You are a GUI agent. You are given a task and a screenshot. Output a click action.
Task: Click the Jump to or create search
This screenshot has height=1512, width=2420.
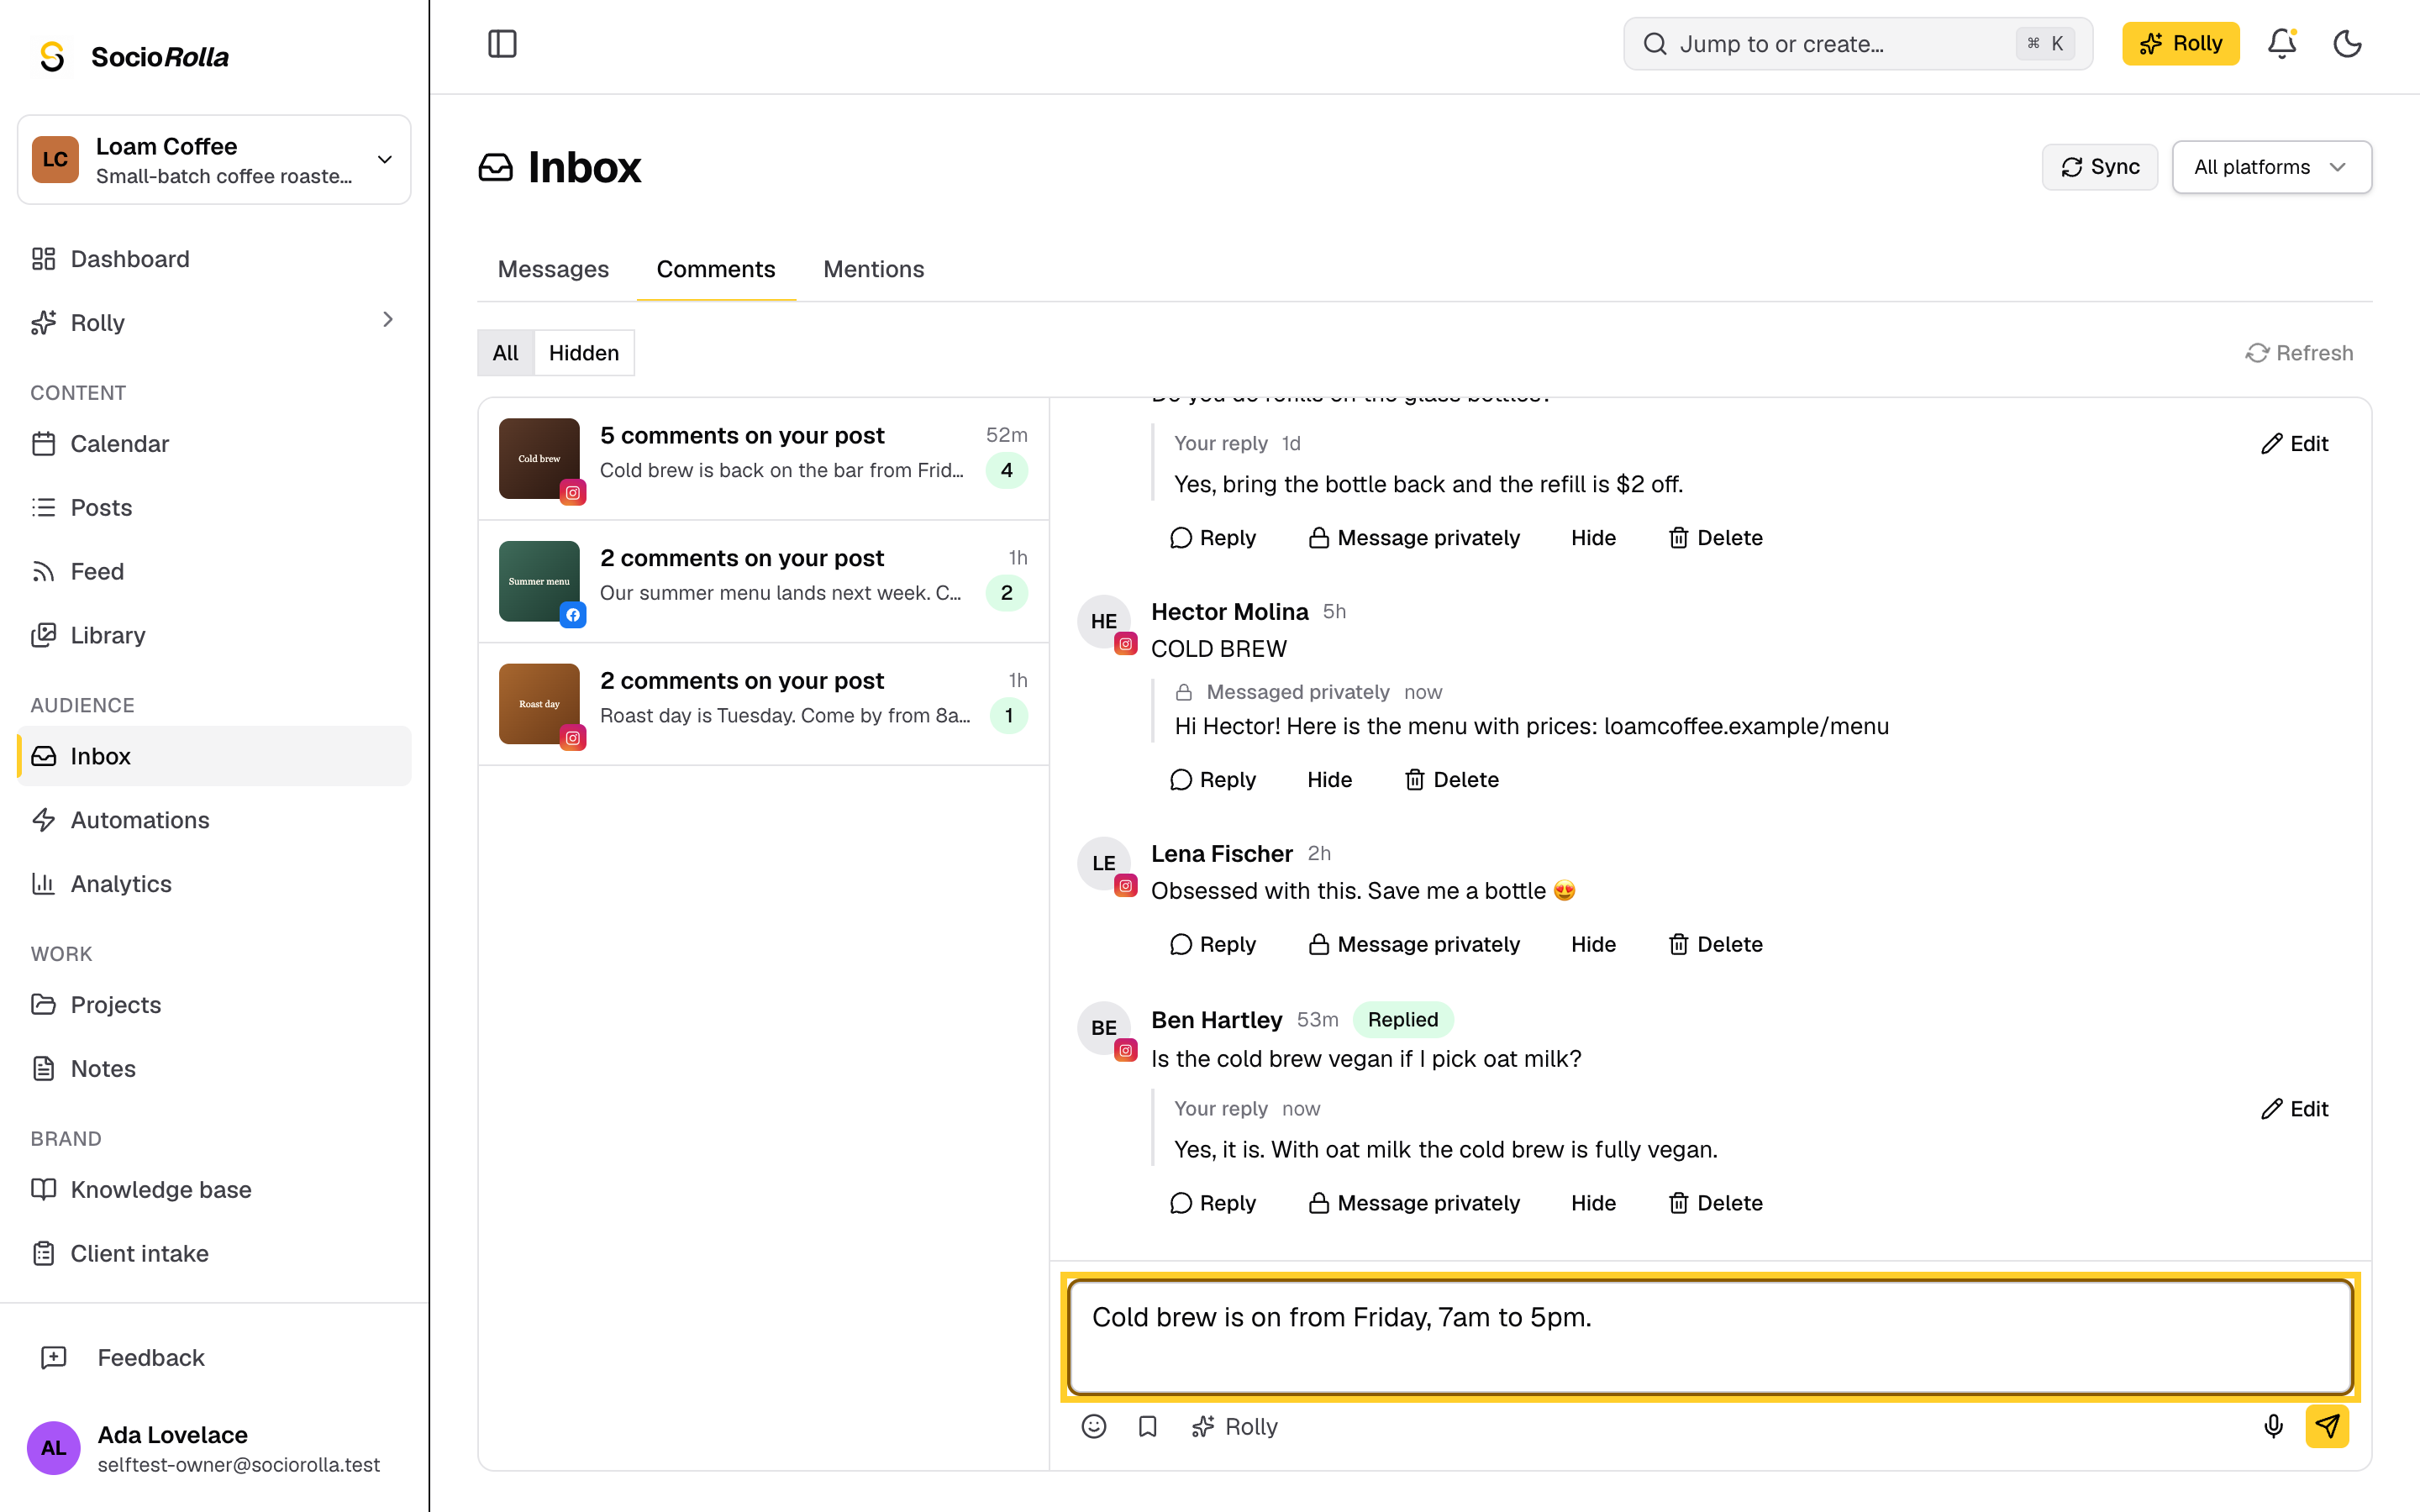click(x=1857, y=44)
